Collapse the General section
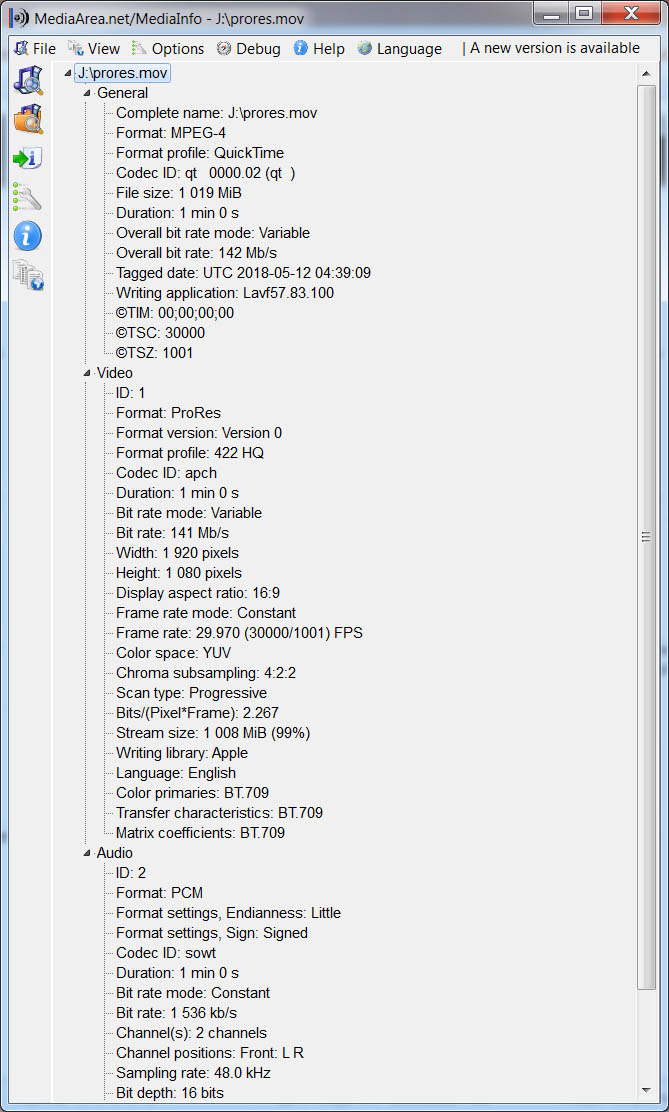 click(87, 94)
